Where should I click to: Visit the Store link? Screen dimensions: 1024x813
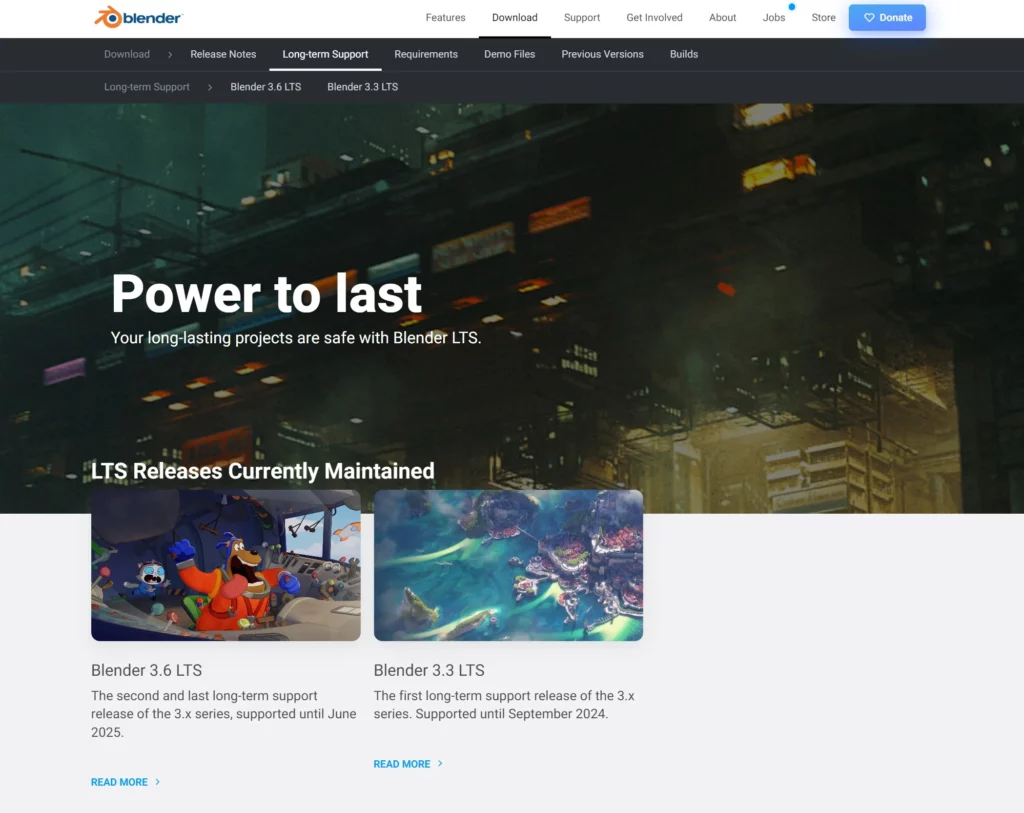tap(824, 18)
